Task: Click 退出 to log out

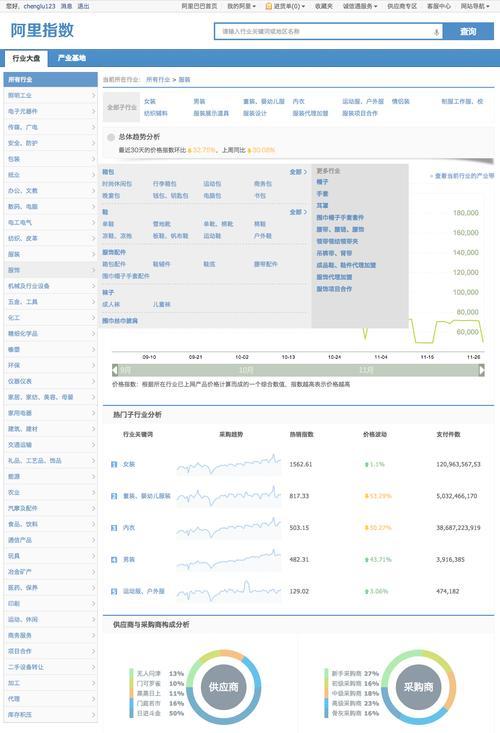Action: pos(83,6)
